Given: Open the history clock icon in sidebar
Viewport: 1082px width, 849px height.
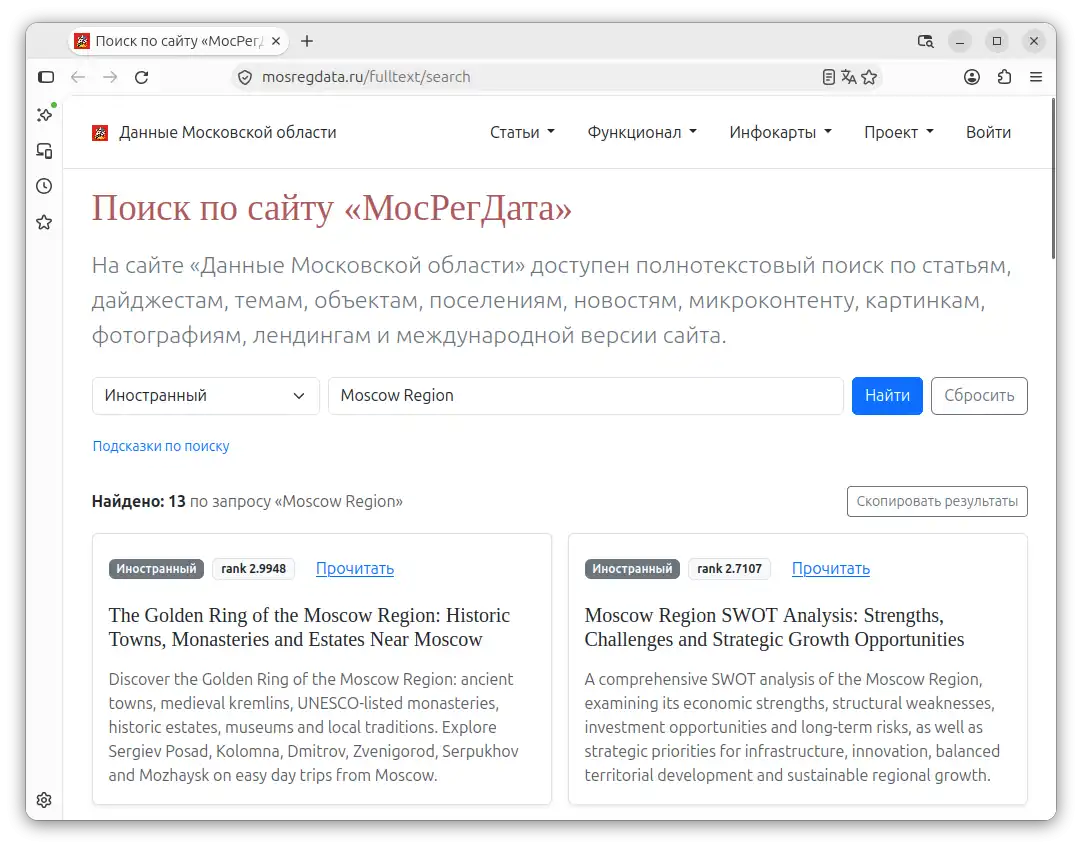Looking at the screenshot, I should (x=44, y=186).
